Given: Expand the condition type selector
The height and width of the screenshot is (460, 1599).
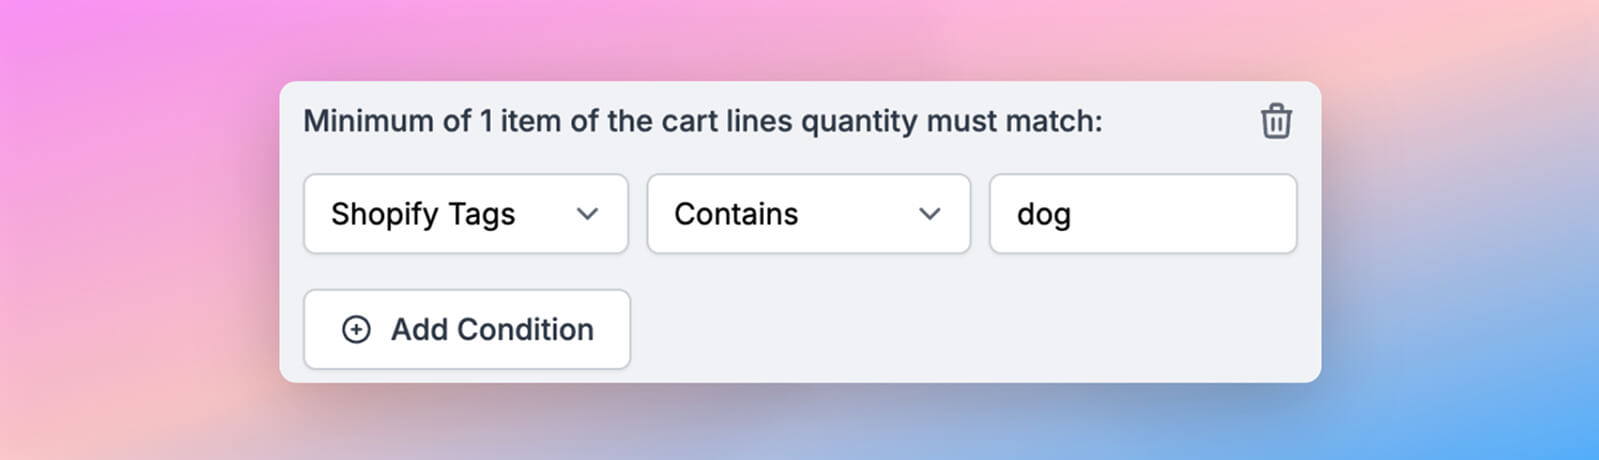Looking at the screenshot, I should 466,214.
